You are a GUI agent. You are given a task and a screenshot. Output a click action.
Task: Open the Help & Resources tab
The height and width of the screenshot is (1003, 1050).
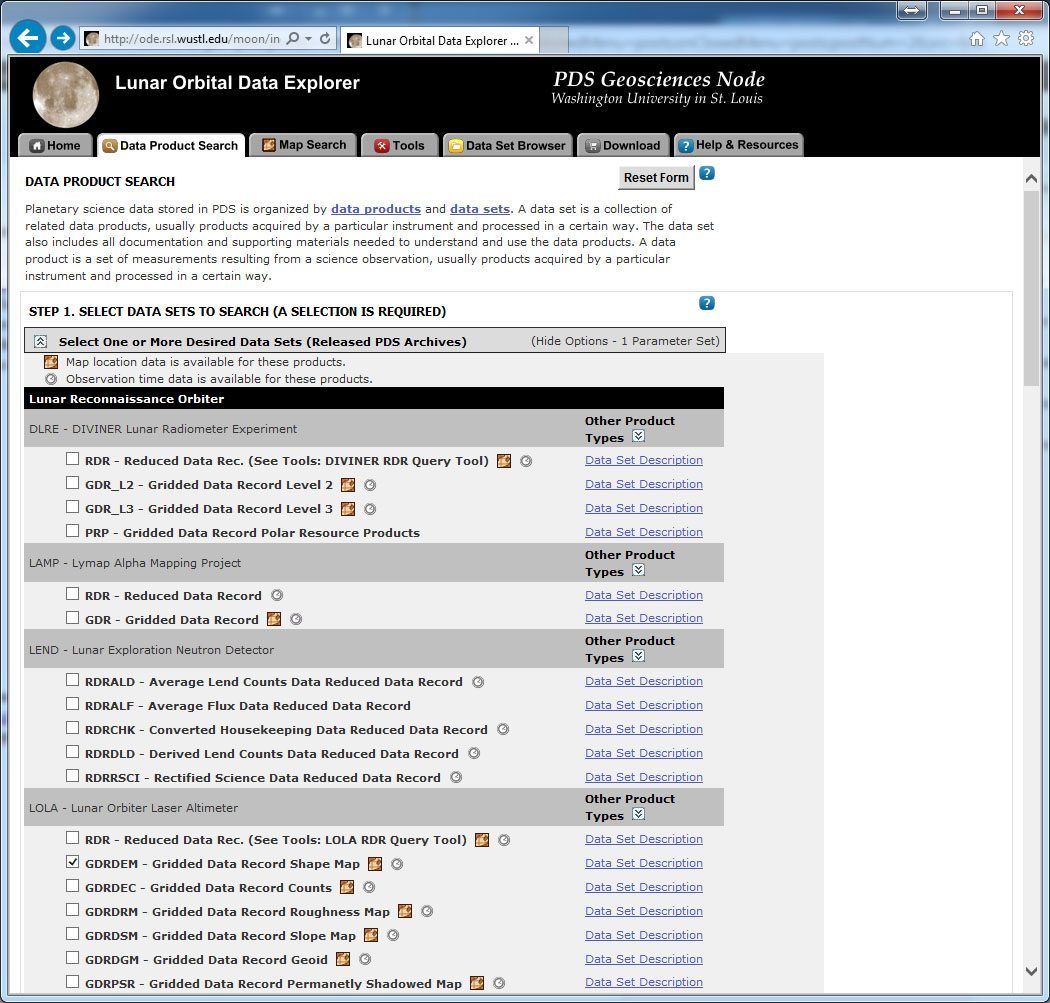[738, 145]
